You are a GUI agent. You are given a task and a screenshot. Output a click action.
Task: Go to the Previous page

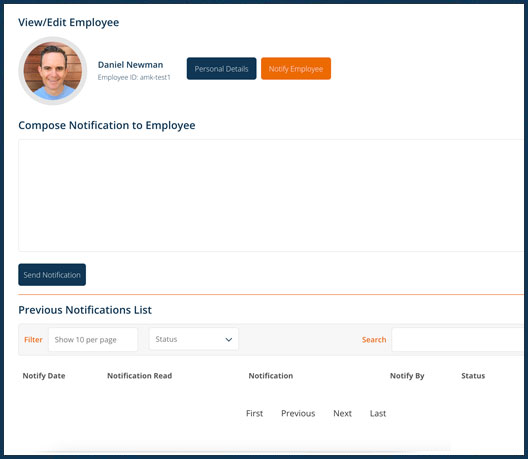[298, 413]
